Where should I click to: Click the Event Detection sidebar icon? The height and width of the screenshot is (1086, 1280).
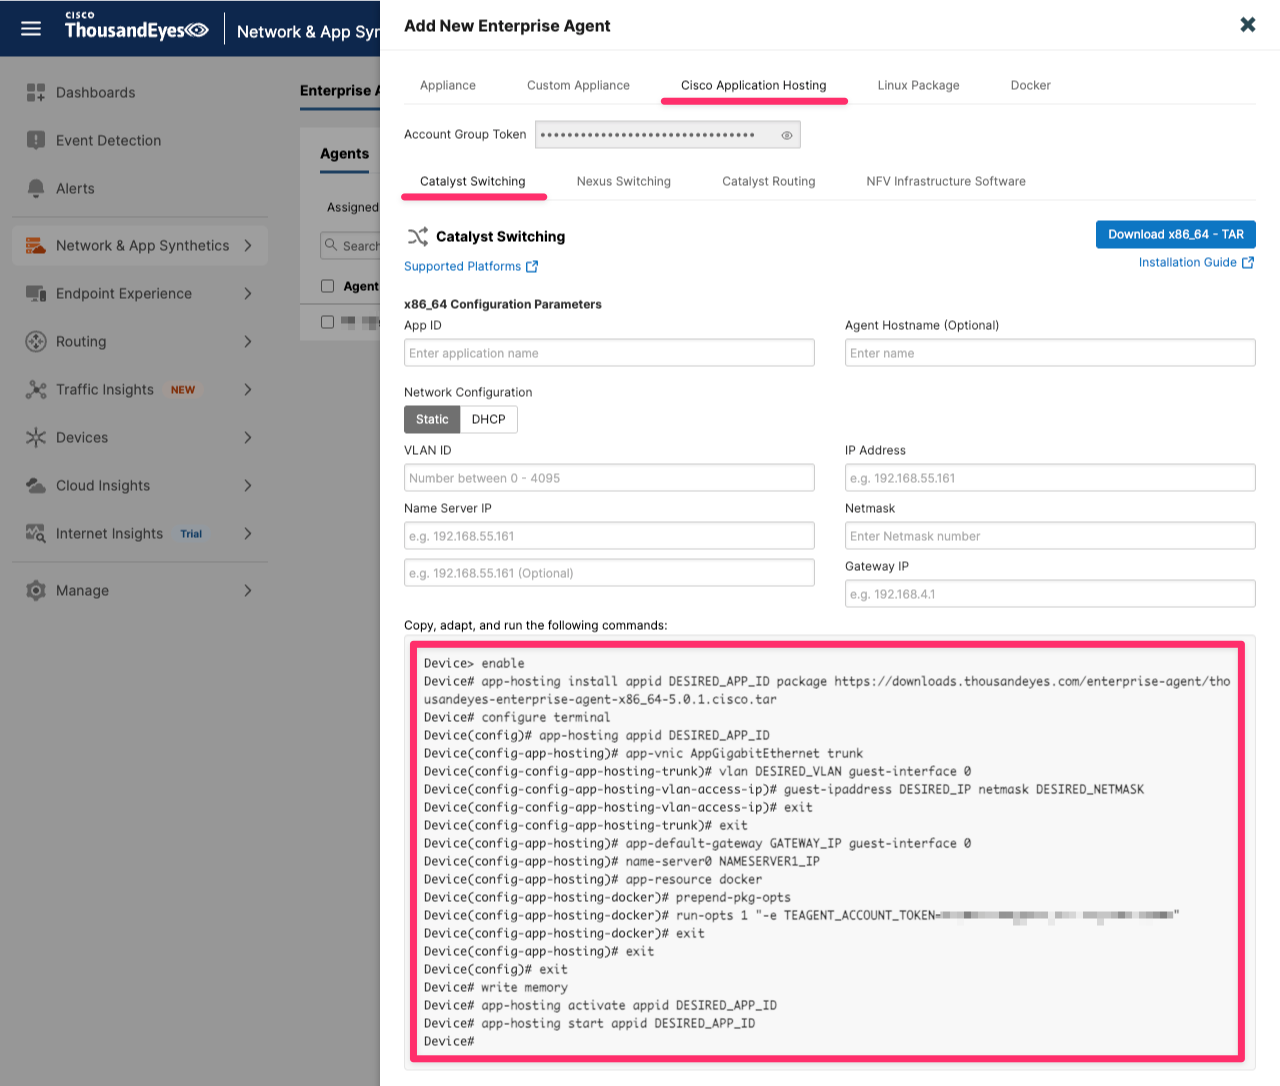pyautogui.click(x=36, y=140)
